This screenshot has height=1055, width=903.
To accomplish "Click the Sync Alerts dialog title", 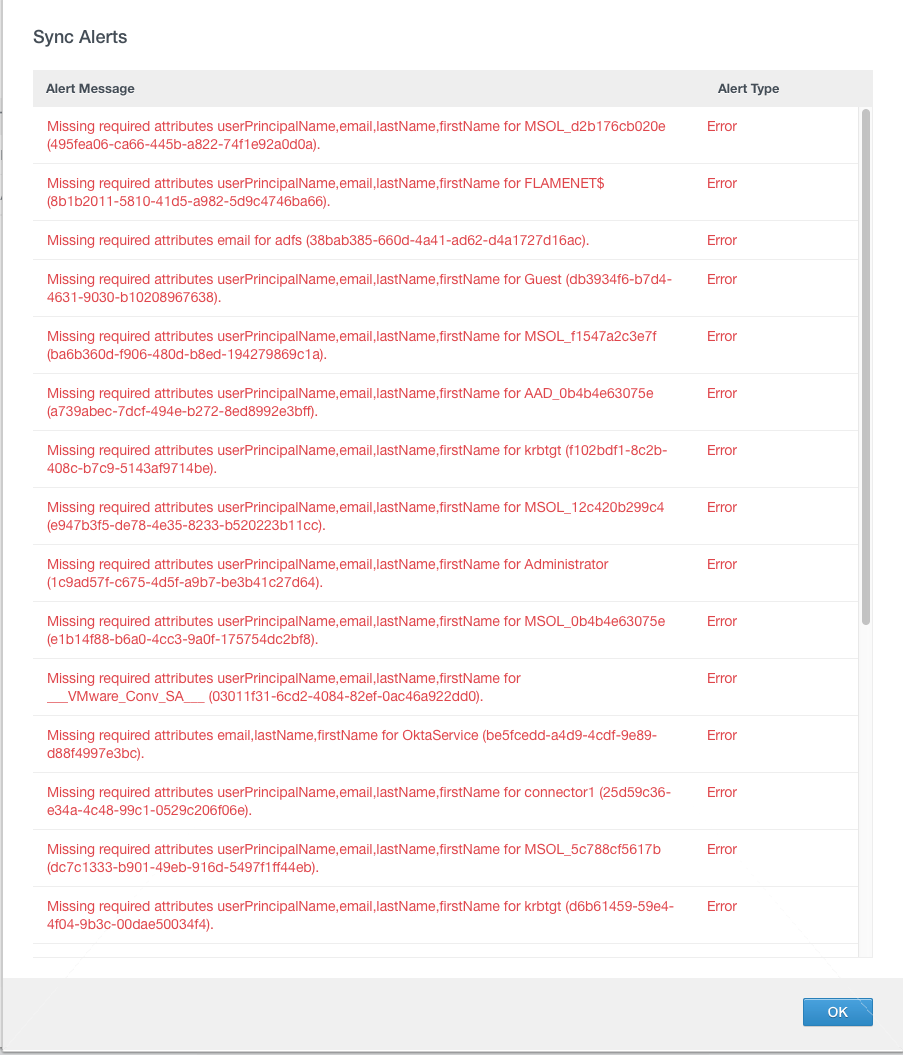I will pos(80,37).
